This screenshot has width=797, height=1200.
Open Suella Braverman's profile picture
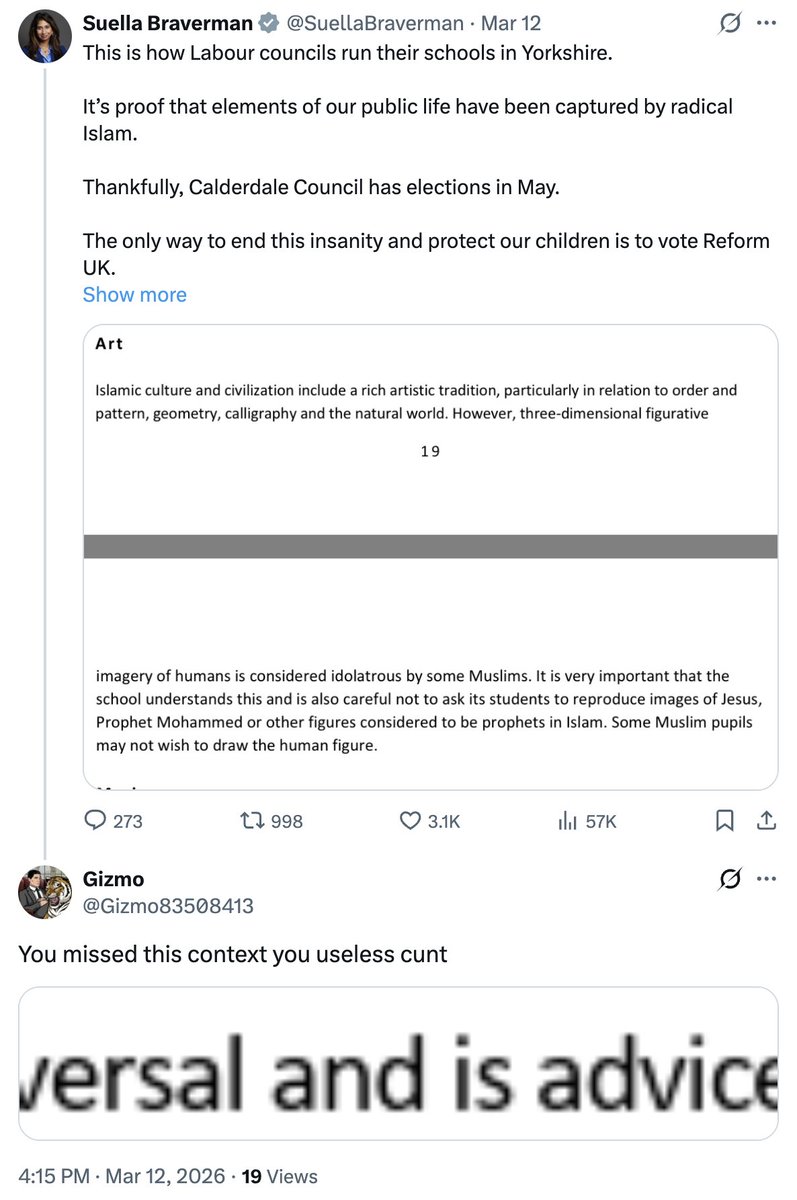tap(43, 36)
